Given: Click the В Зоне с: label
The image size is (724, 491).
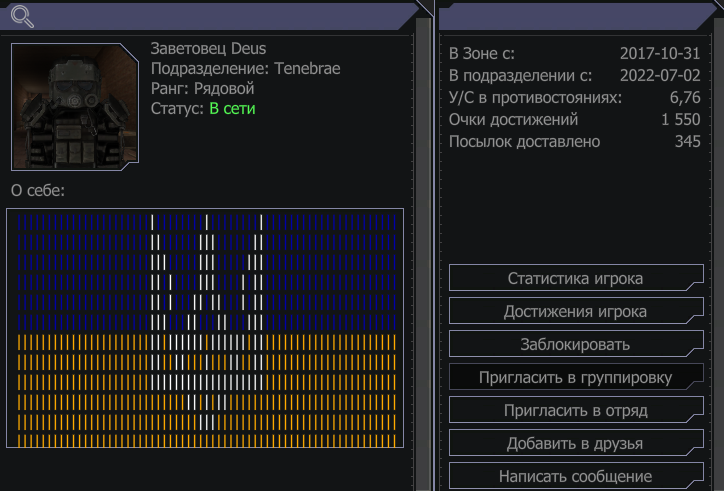Looking at the screenshot, I should tap(482, 54).
